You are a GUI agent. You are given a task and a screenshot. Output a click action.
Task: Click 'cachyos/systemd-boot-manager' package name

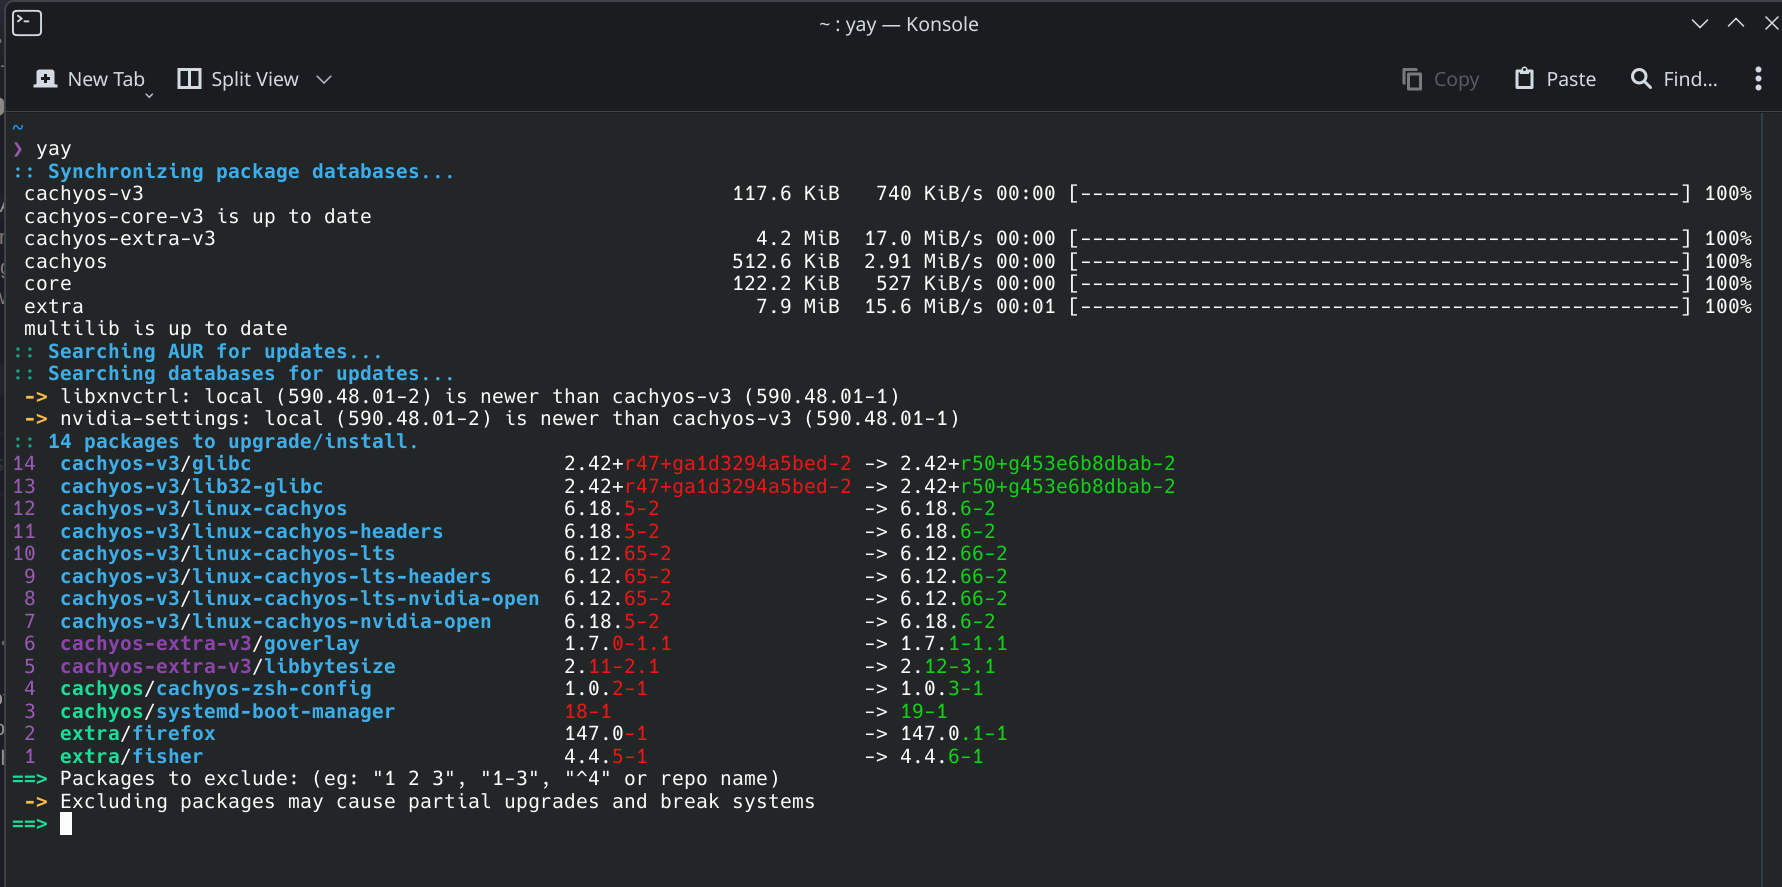[x=227, y=712]
